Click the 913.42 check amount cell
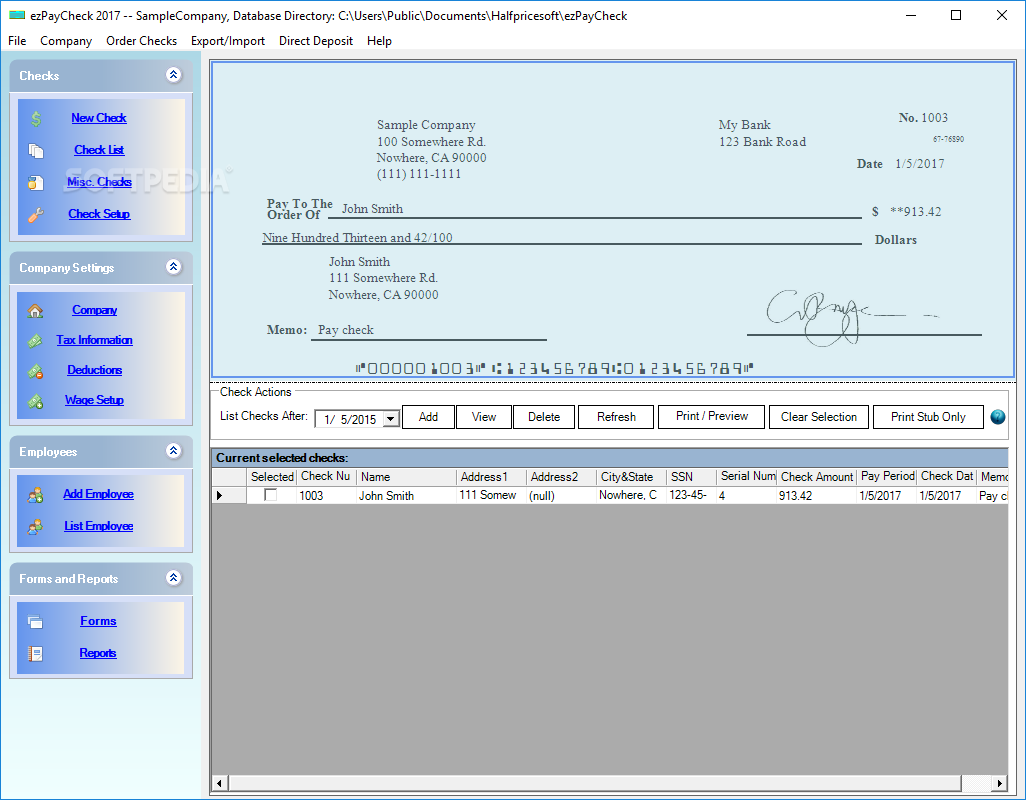Viewport: 1026px width, 800px height. (817, 496)
